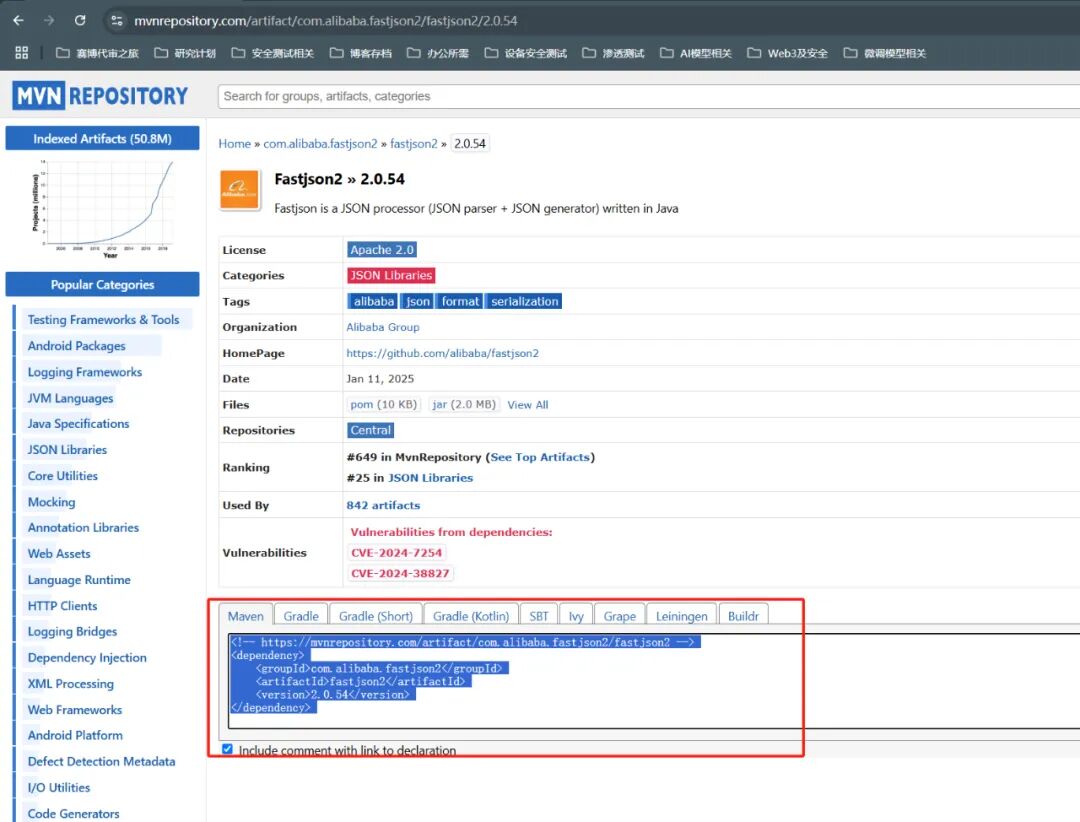Open the Web3及安全 bookmark folder
This screenshot has width=1080, height=822.
787,53
